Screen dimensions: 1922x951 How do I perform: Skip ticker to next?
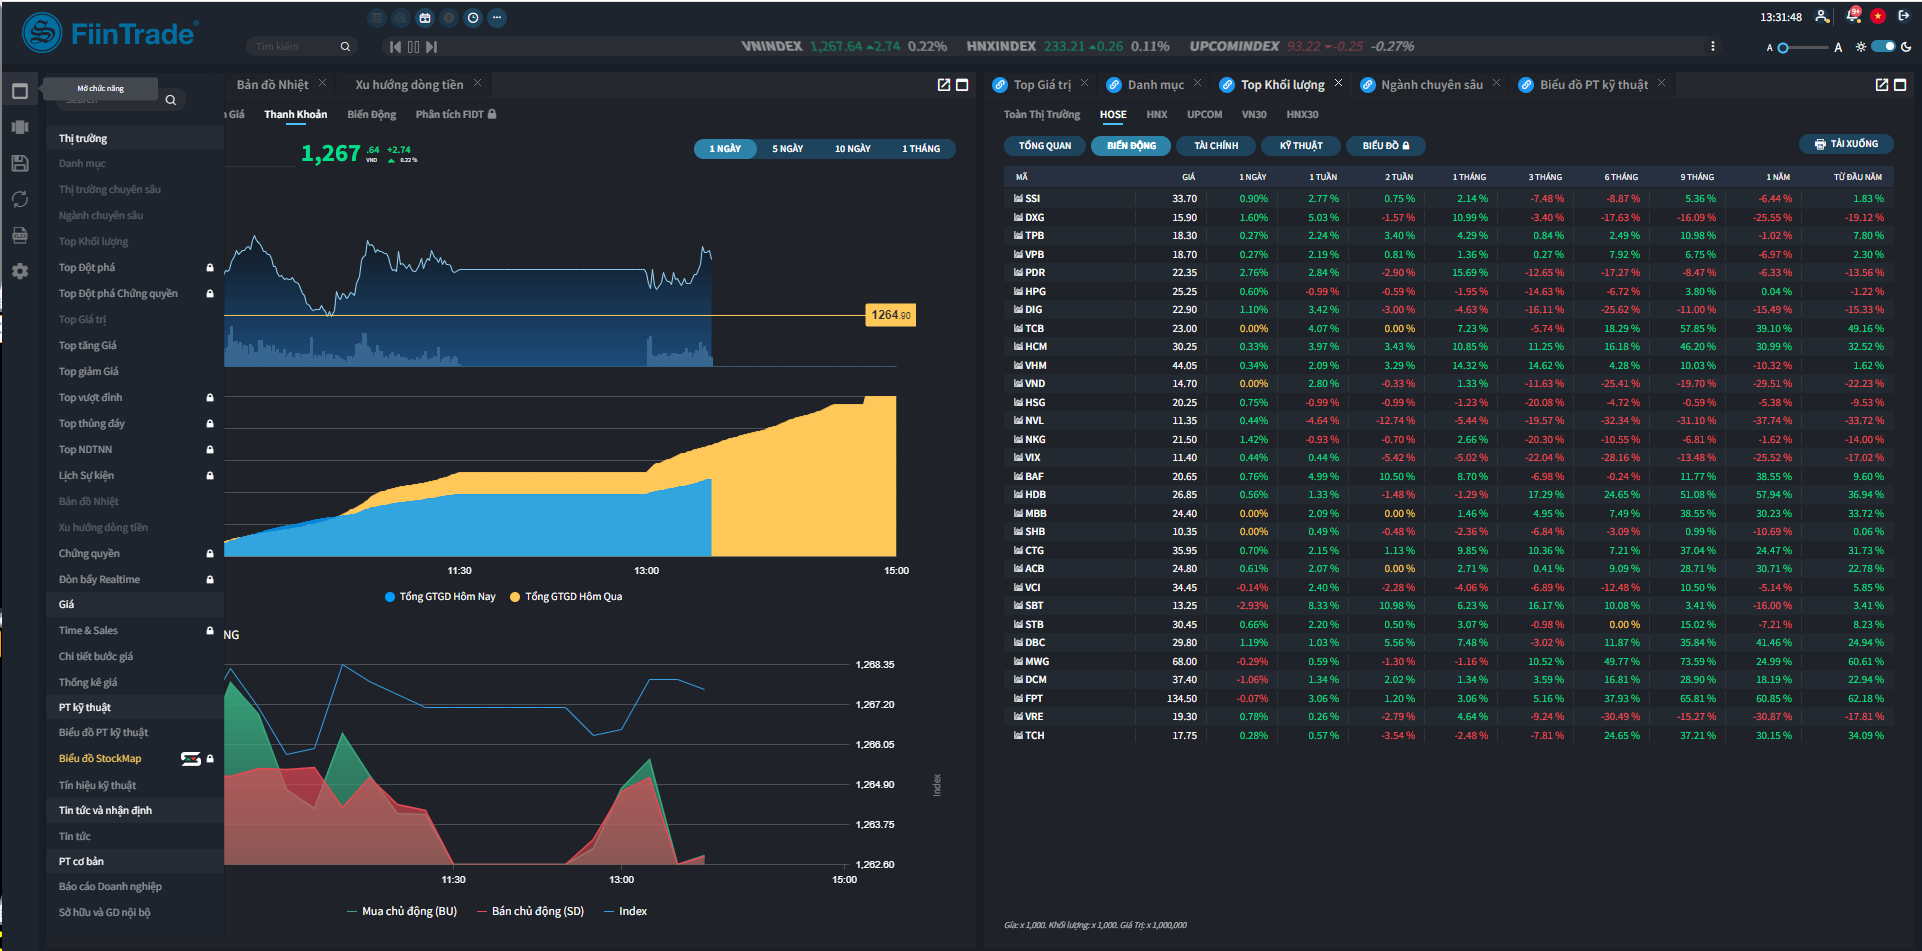coord(431,47)
